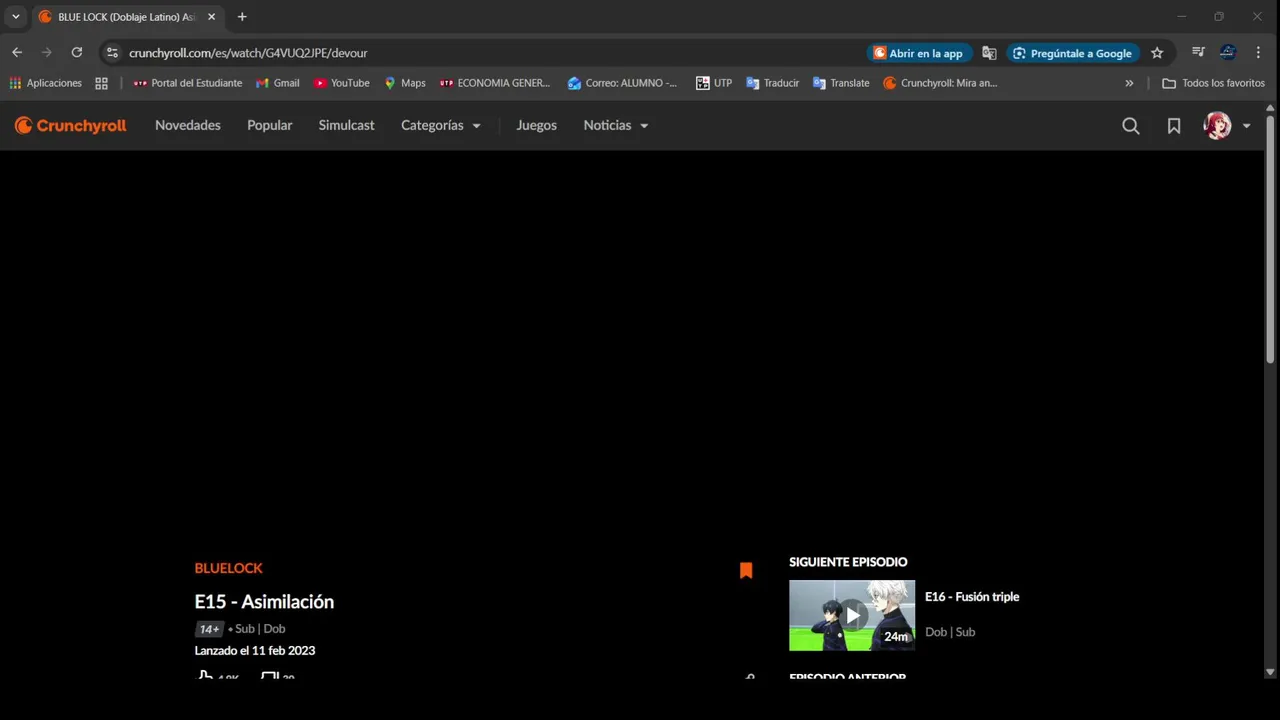Open the media controls icon
Viewport: 1280px width, 720px height.
tap(1198, 53)
